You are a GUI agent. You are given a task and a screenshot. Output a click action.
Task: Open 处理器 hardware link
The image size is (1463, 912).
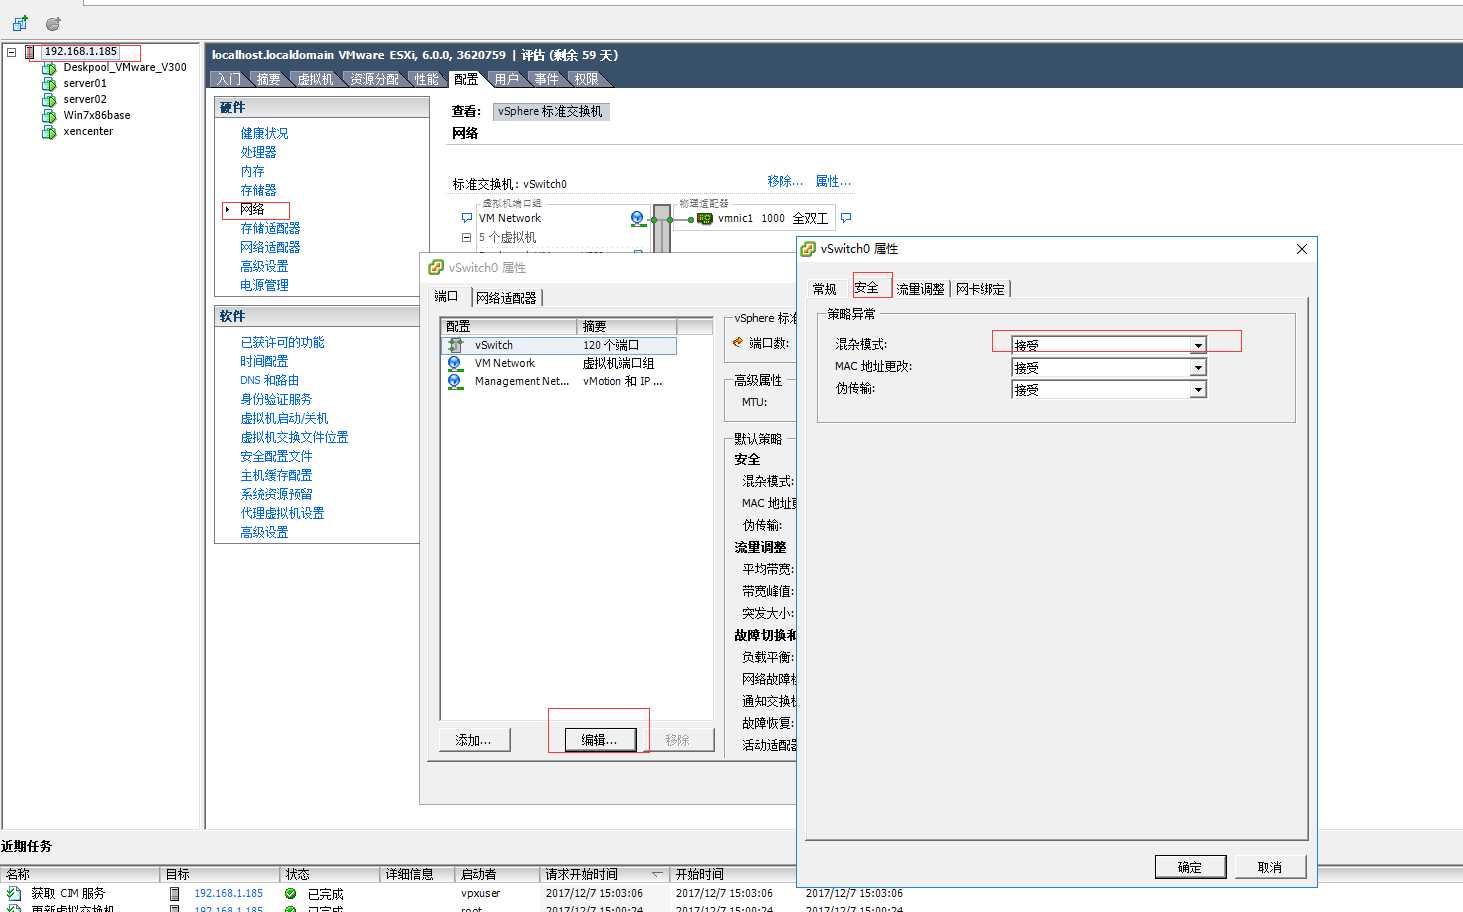[258, 152]
